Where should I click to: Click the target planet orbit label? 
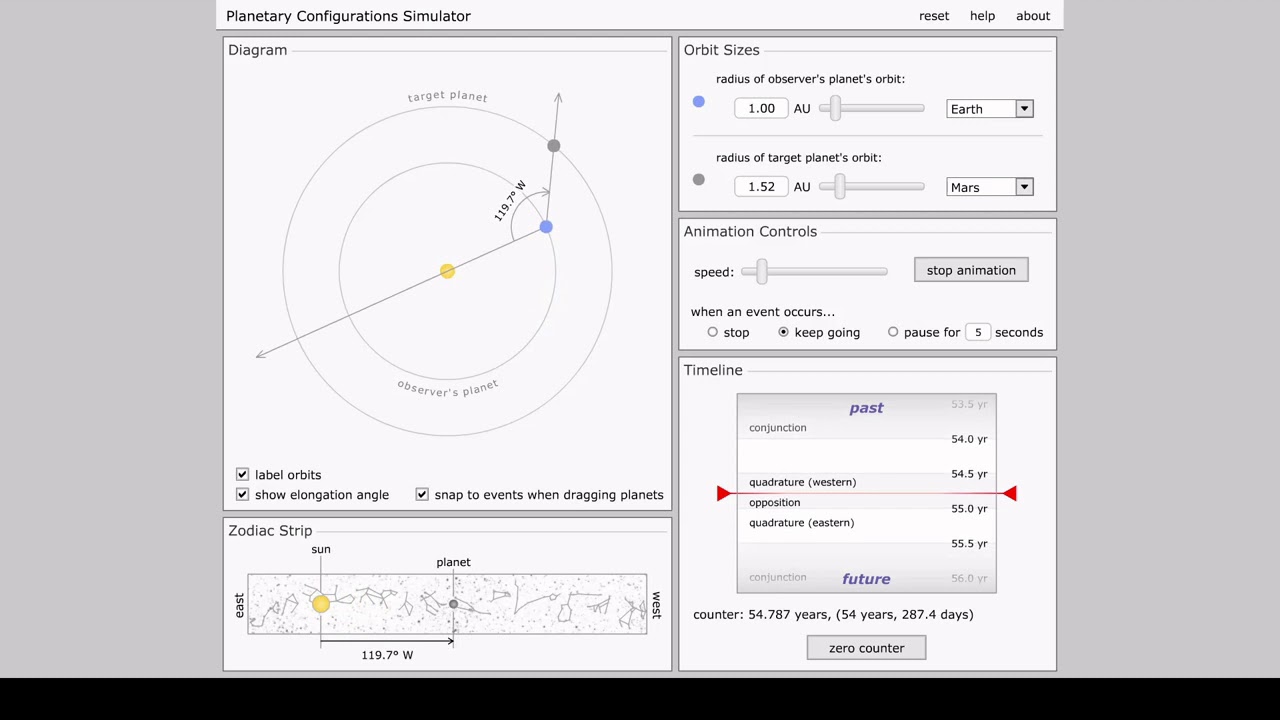point(447,97)
